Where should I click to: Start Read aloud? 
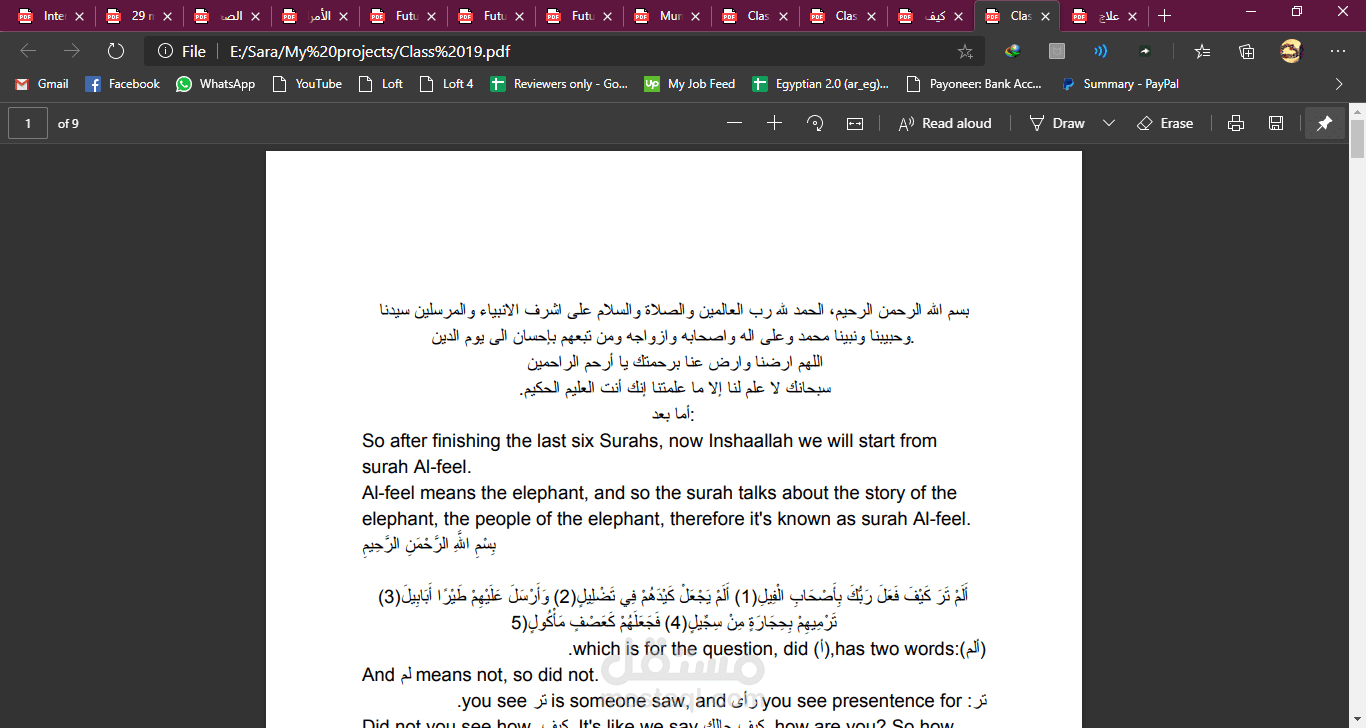pyautogui.click(x=945, y=123)
